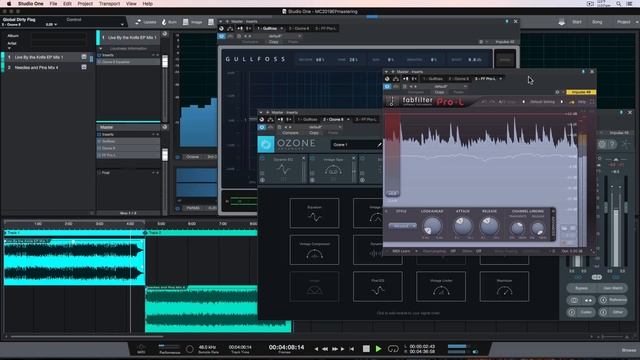
Task: Open the File menu
Action: tap(53, 4)
